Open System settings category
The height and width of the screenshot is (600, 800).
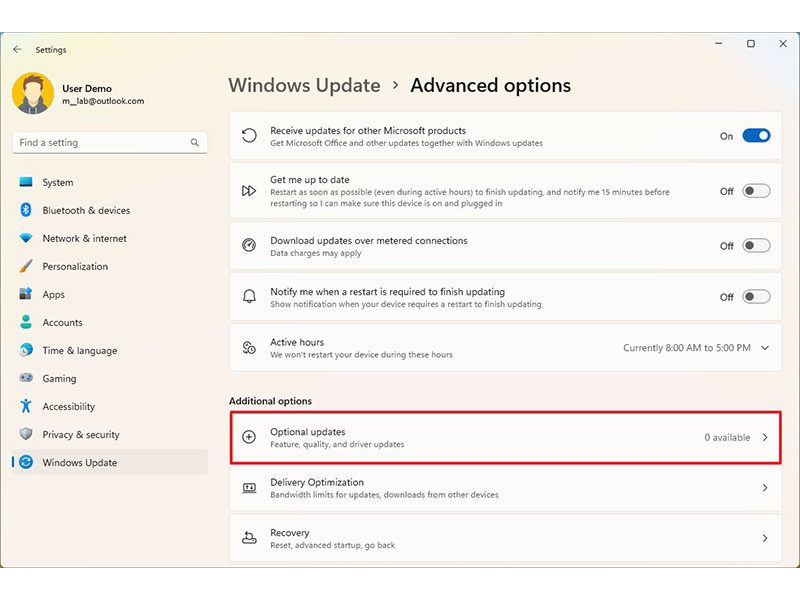click(110, 182)
